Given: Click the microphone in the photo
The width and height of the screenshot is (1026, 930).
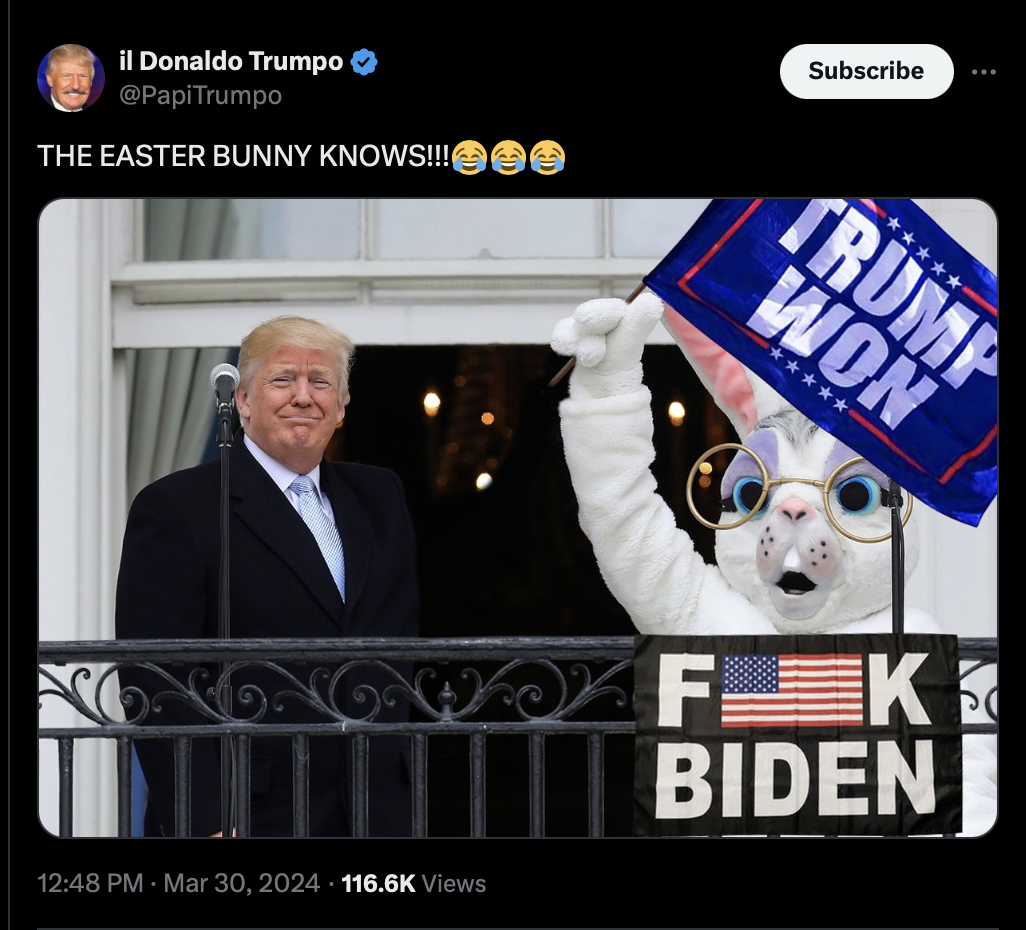Looking at the screenshot, I should click(224, 386).
